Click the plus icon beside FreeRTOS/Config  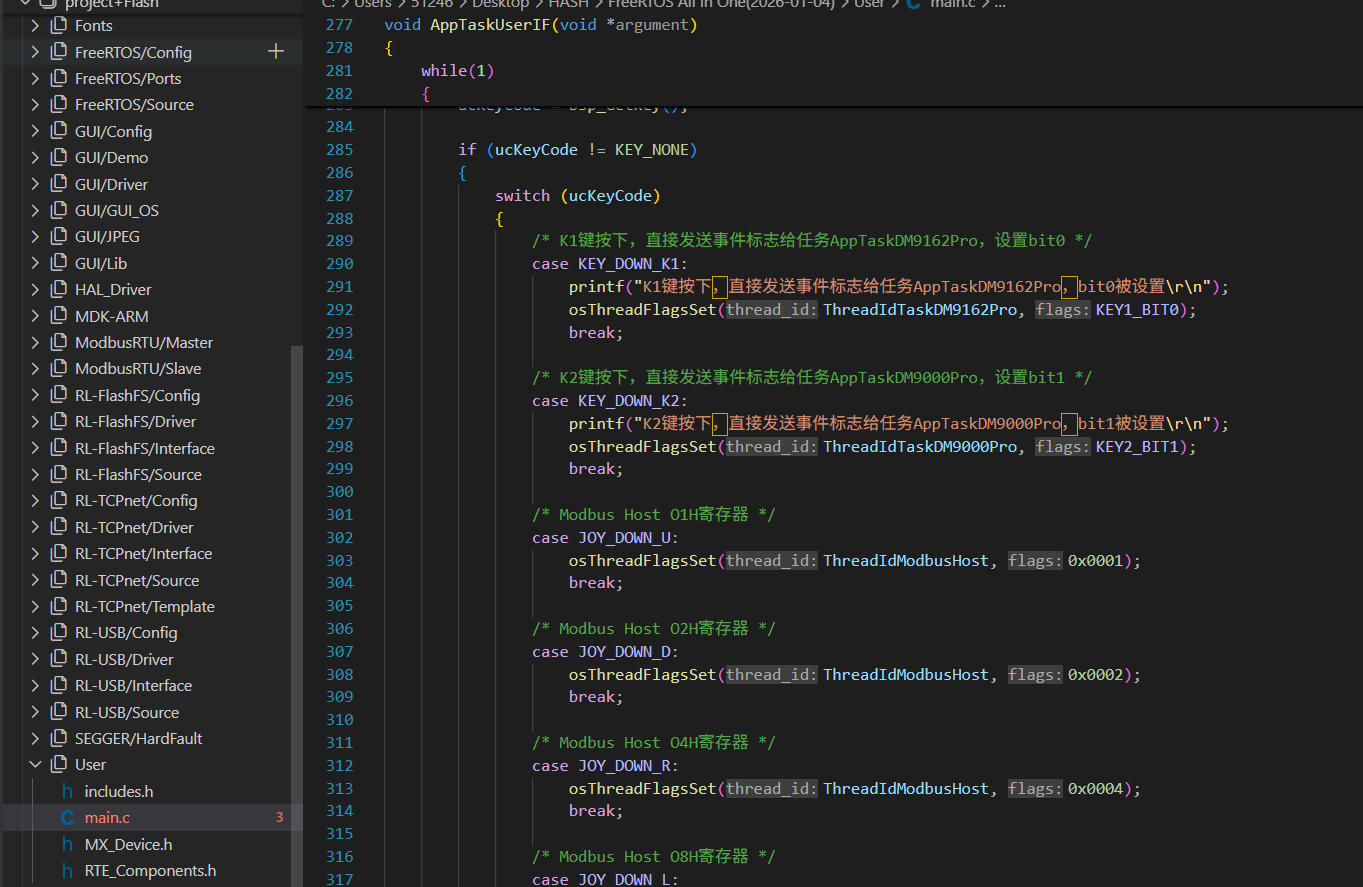coord(276,52)
